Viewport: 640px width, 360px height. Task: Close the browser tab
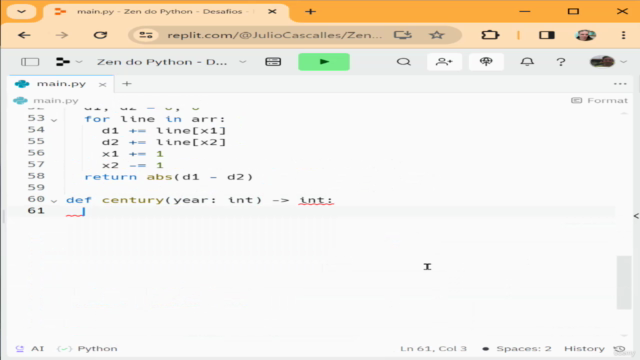(x=272, y=11)
